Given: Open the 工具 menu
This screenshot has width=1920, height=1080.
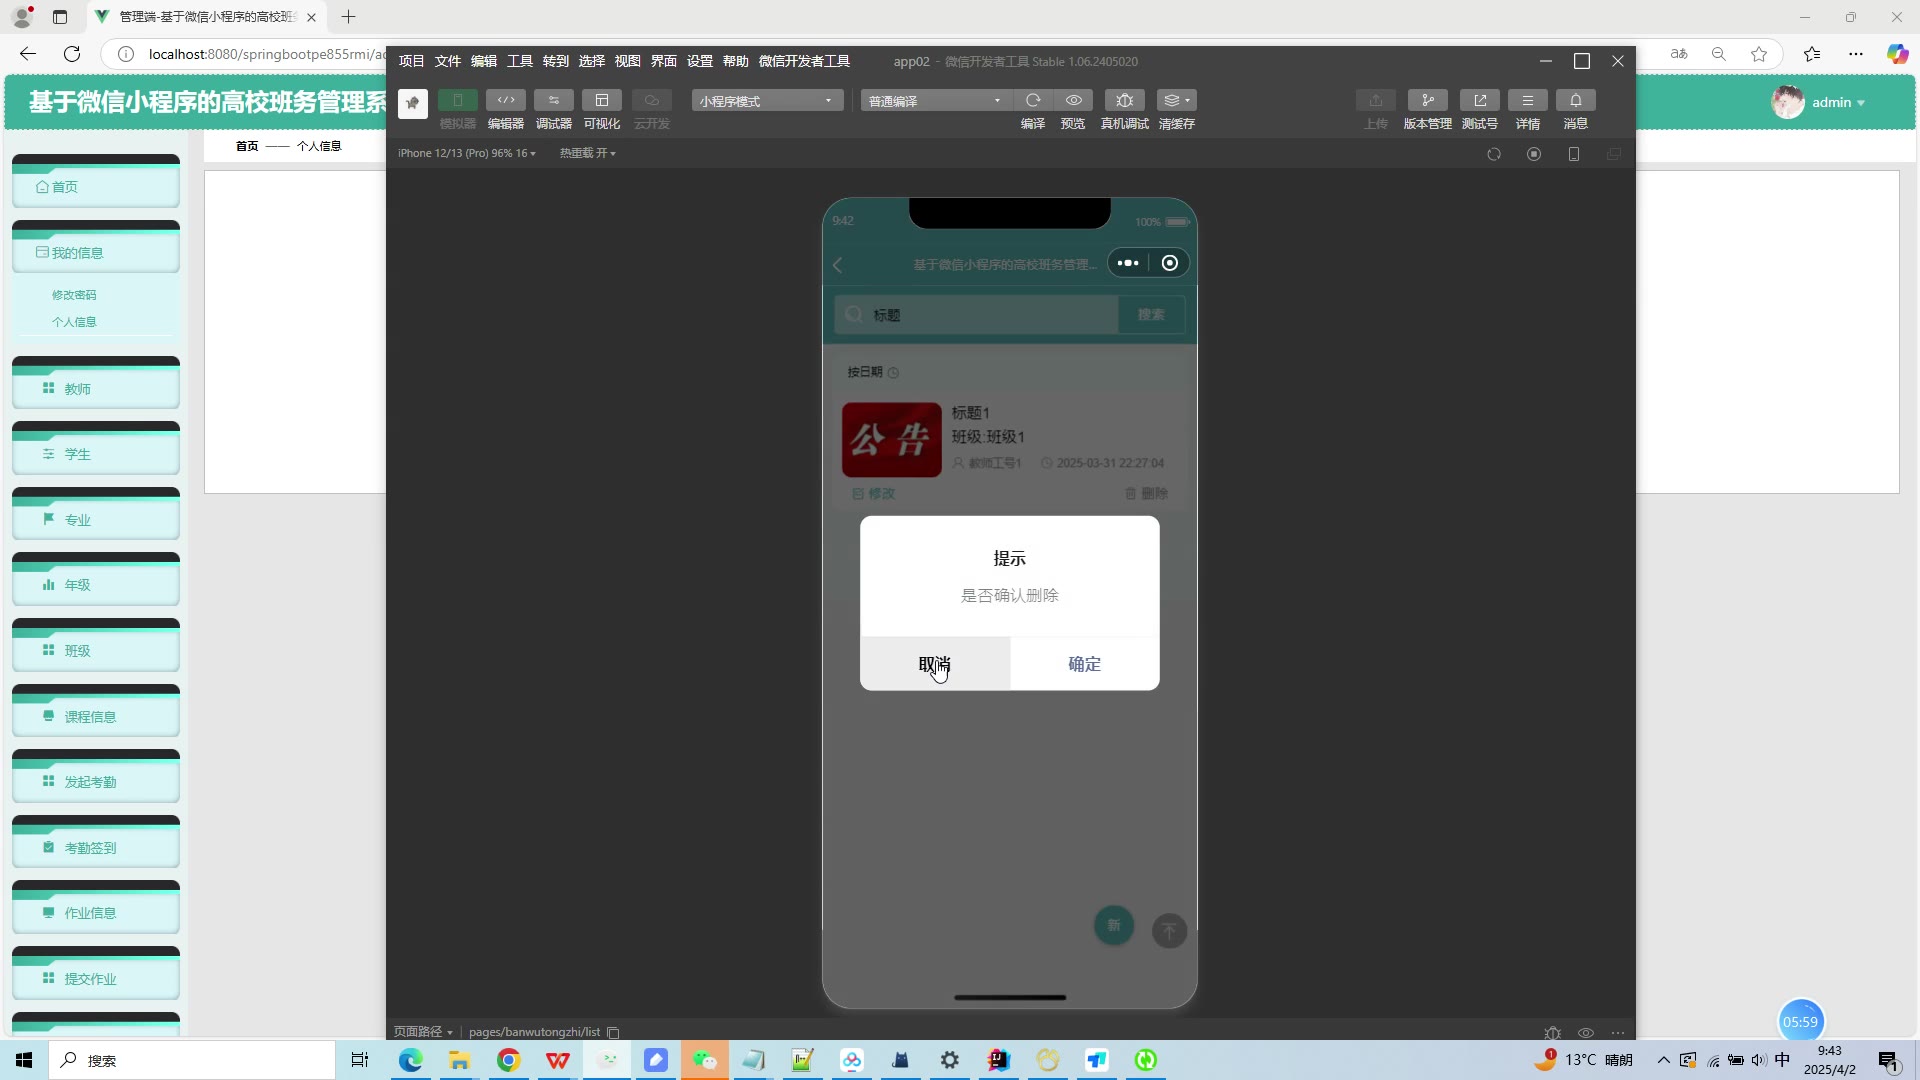Looking at the screenshot, I should [x=519, y=61].
